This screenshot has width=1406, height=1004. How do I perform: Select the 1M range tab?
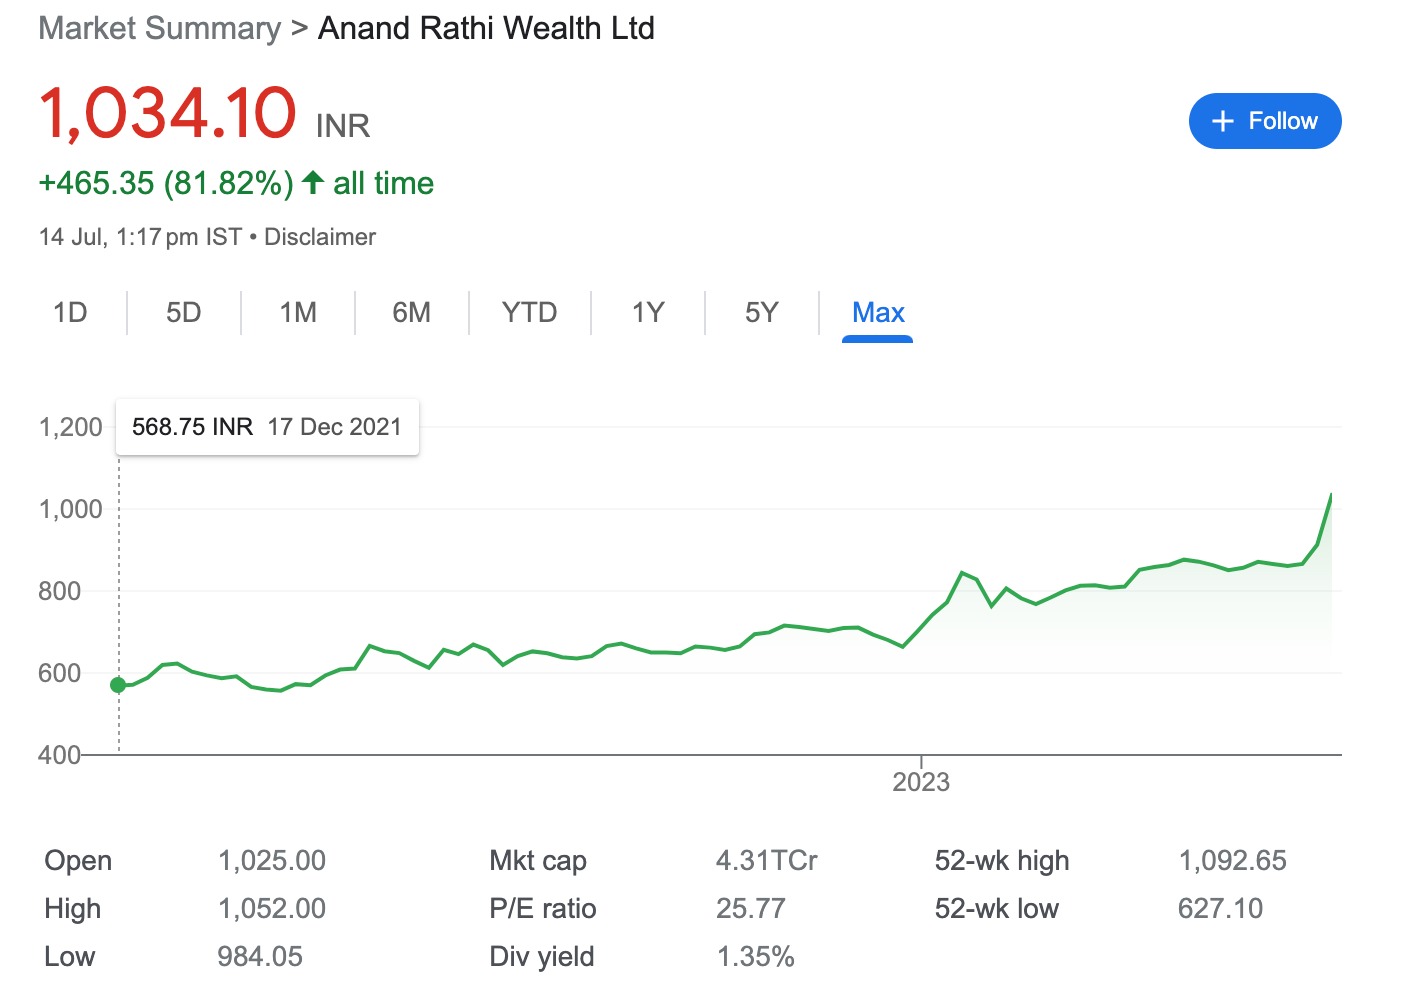[x=298, y=313]
